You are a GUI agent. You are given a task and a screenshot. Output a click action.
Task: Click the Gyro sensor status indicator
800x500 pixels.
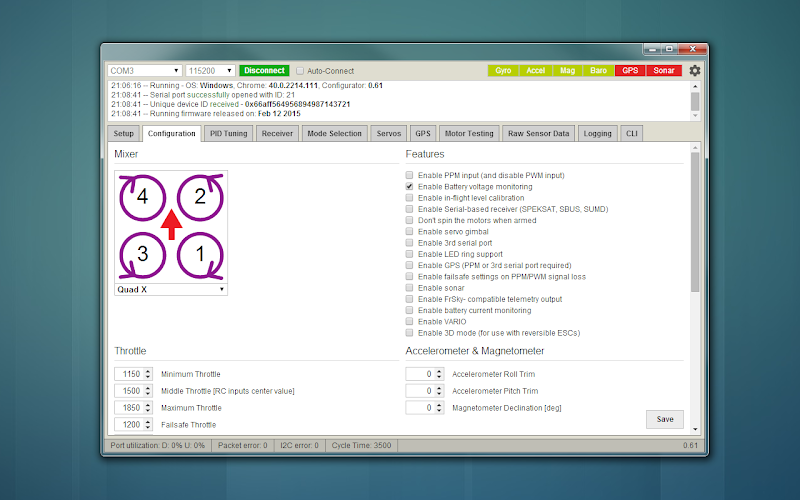point(503,70)
